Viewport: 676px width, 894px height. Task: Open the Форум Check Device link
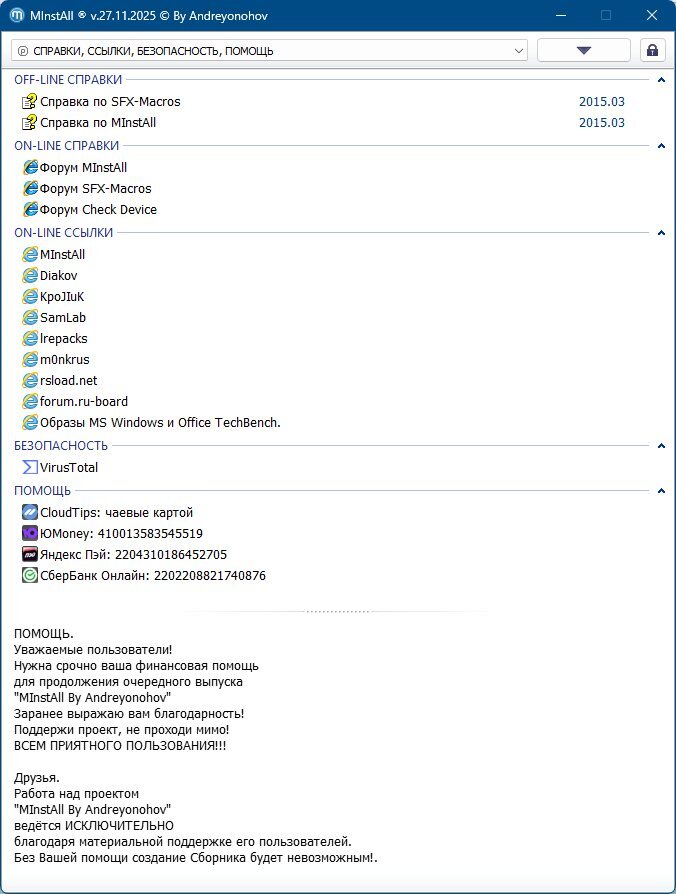pyautogui.click(x=98, y=209)
